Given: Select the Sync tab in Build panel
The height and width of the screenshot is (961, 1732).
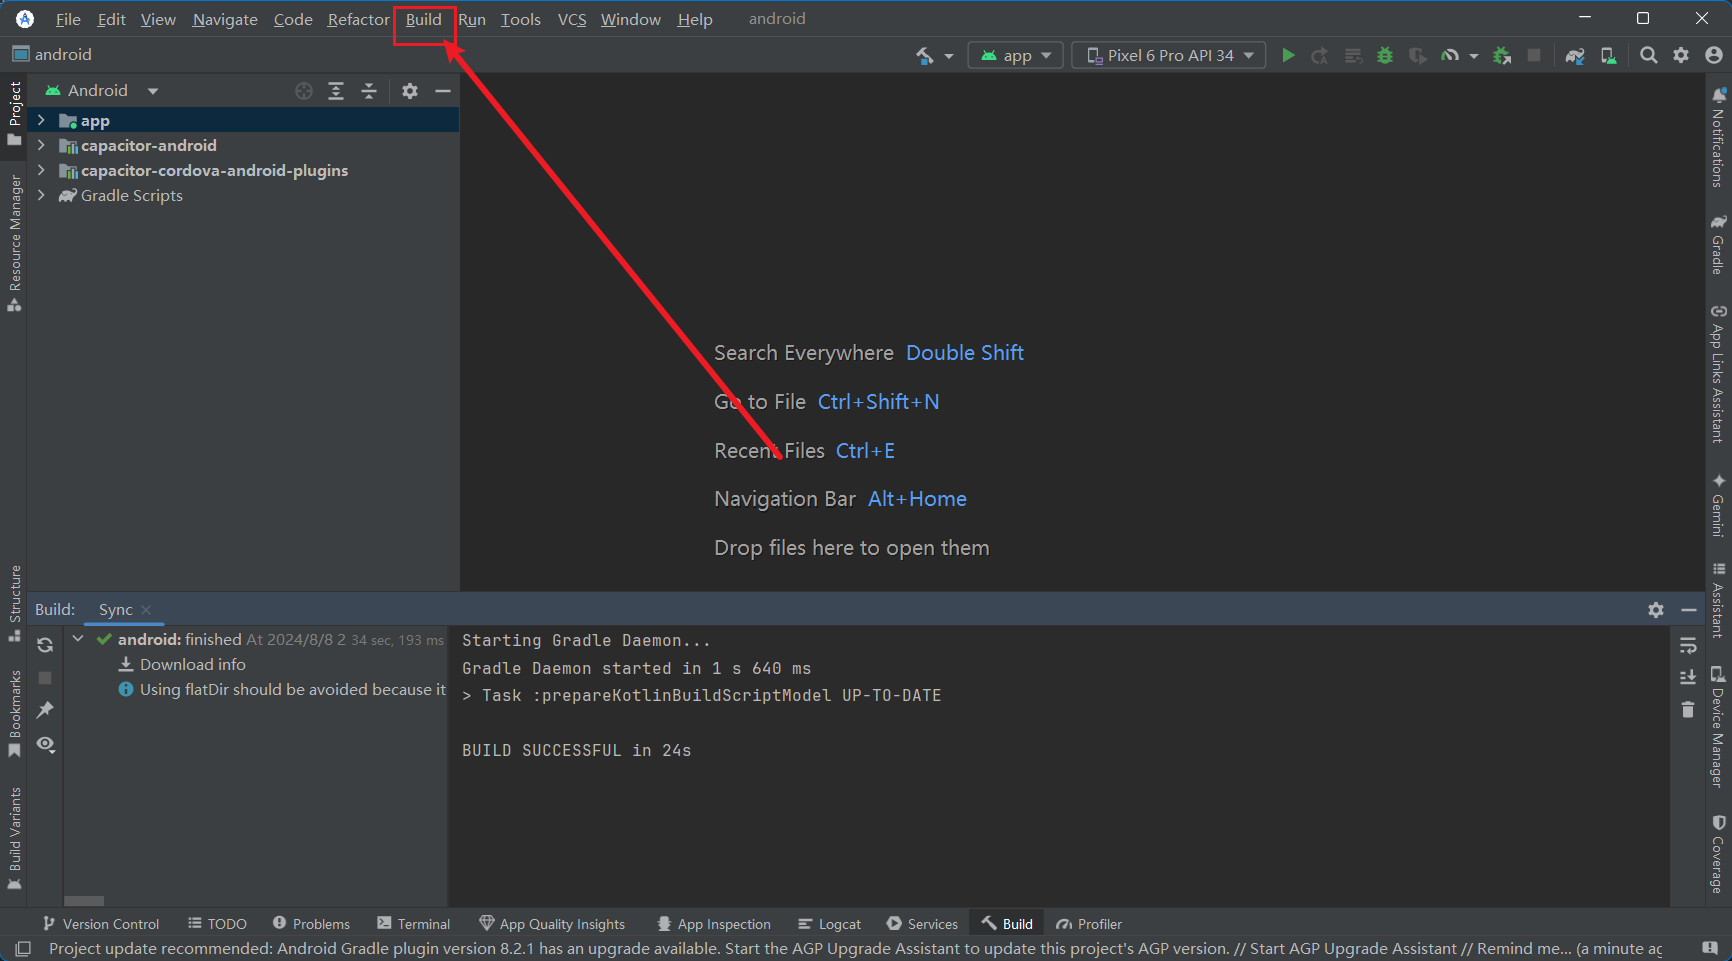Looking at the screenshot, I should pos(116,610).
